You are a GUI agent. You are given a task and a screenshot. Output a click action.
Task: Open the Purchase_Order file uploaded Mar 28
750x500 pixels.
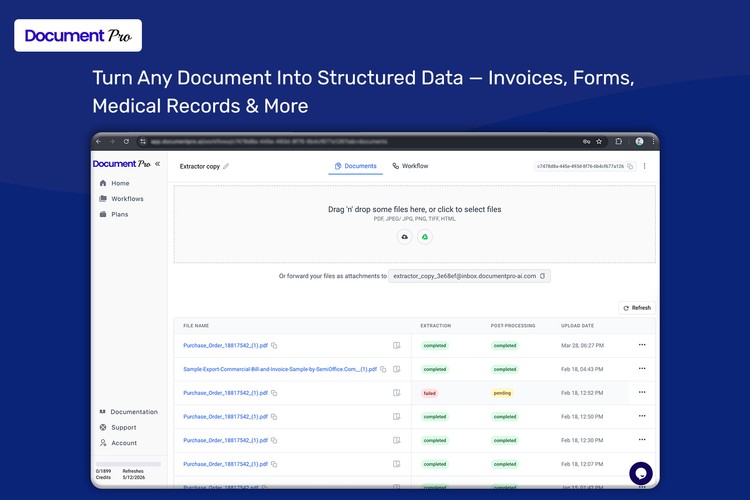[x=225, y=345]
